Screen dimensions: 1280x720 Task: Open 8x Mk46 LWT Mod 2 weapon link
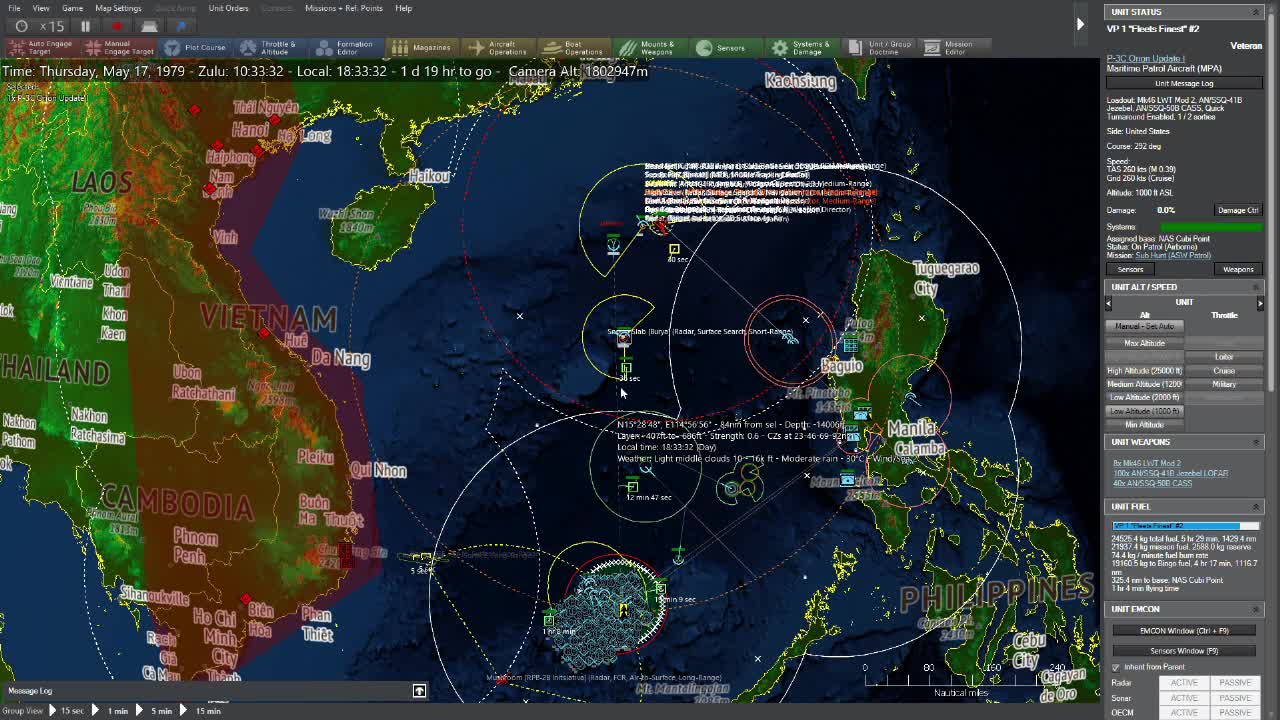[1147, 464]
